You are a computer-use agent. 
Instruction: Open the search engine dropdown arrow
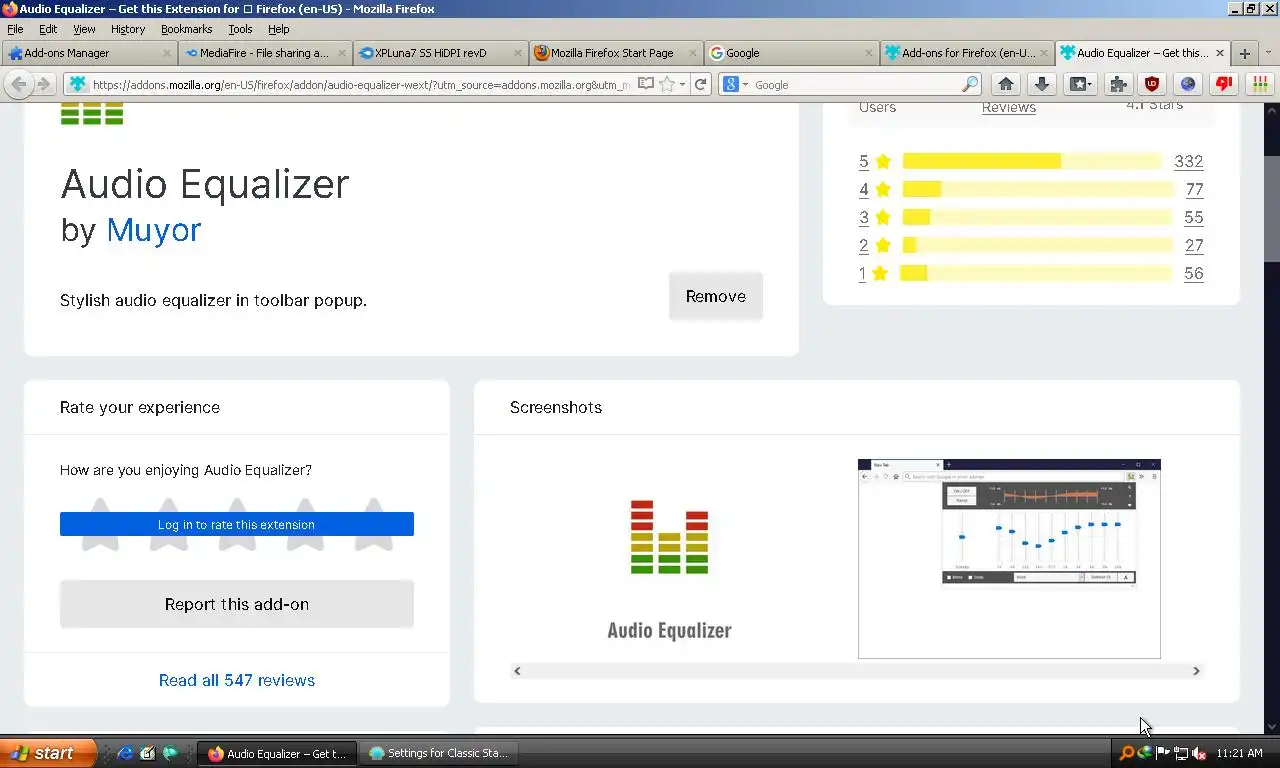745,85
